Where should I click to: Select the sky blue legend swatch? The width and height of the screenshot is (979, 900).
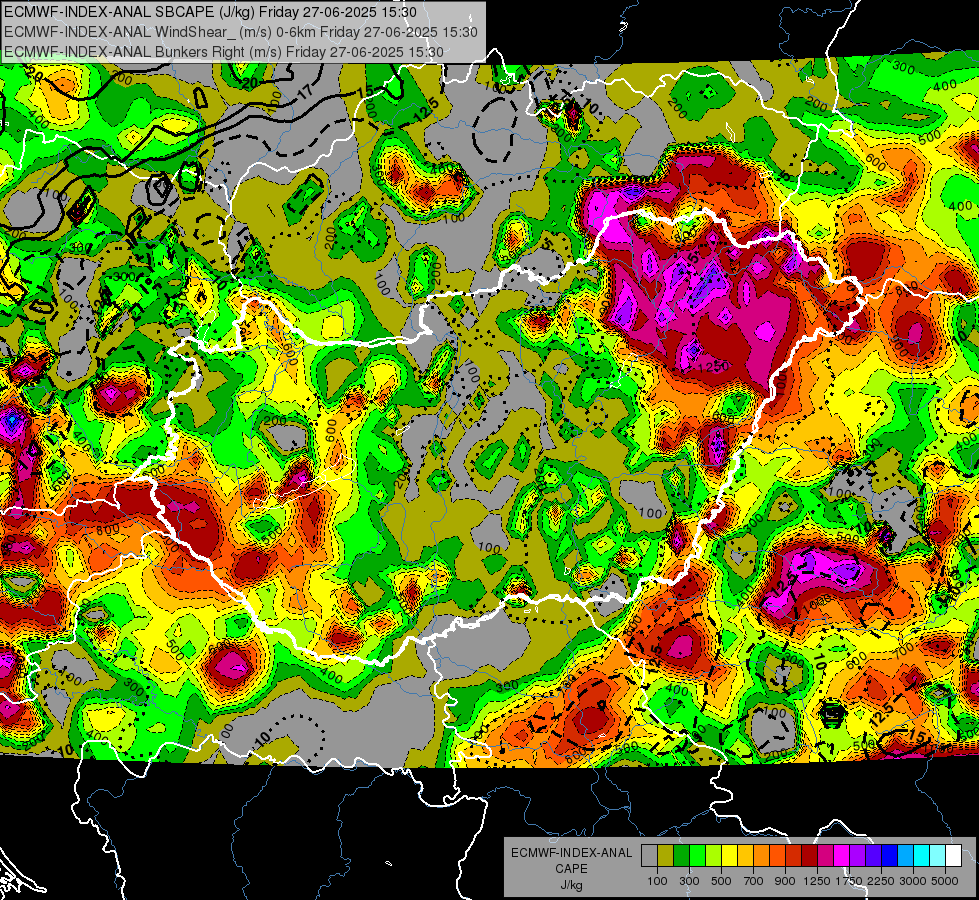[x=905, y=855]
